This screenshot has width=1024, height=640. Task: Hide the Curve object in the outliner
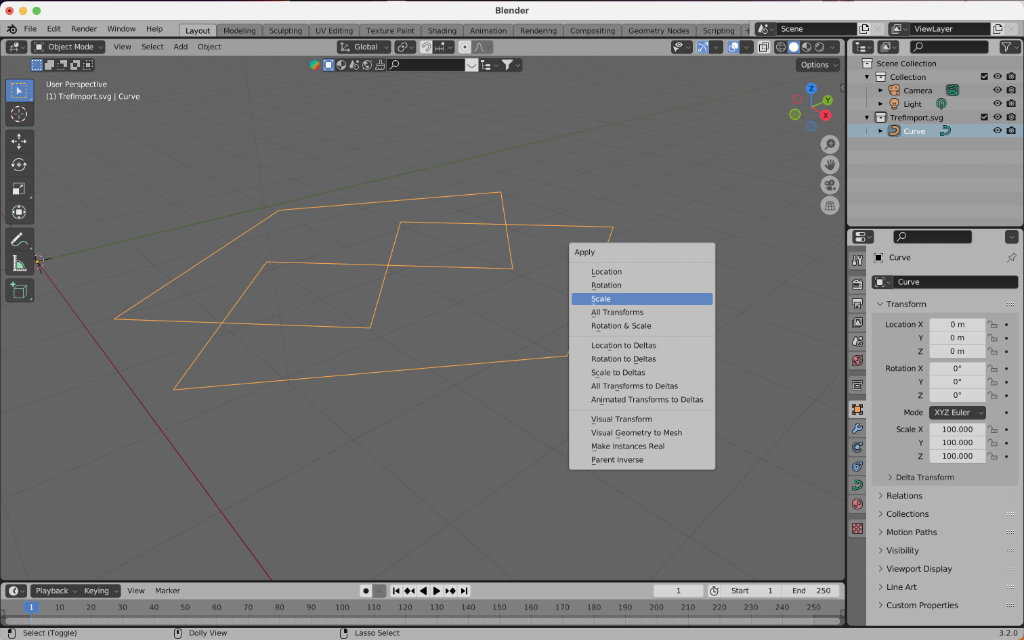click(x=997, y=131)
